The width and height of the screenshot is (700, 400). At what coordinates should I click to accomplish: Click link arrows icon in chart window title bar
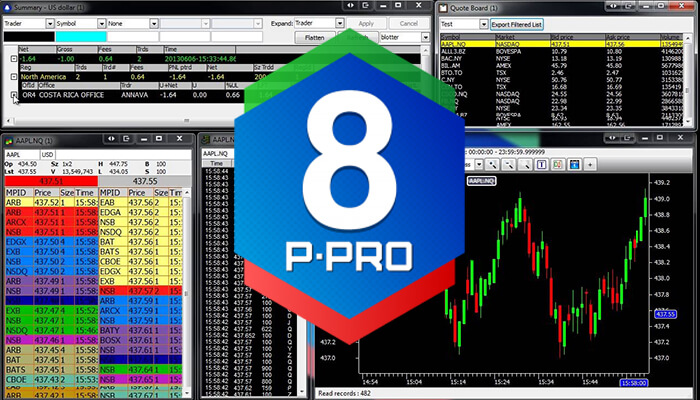612,138
